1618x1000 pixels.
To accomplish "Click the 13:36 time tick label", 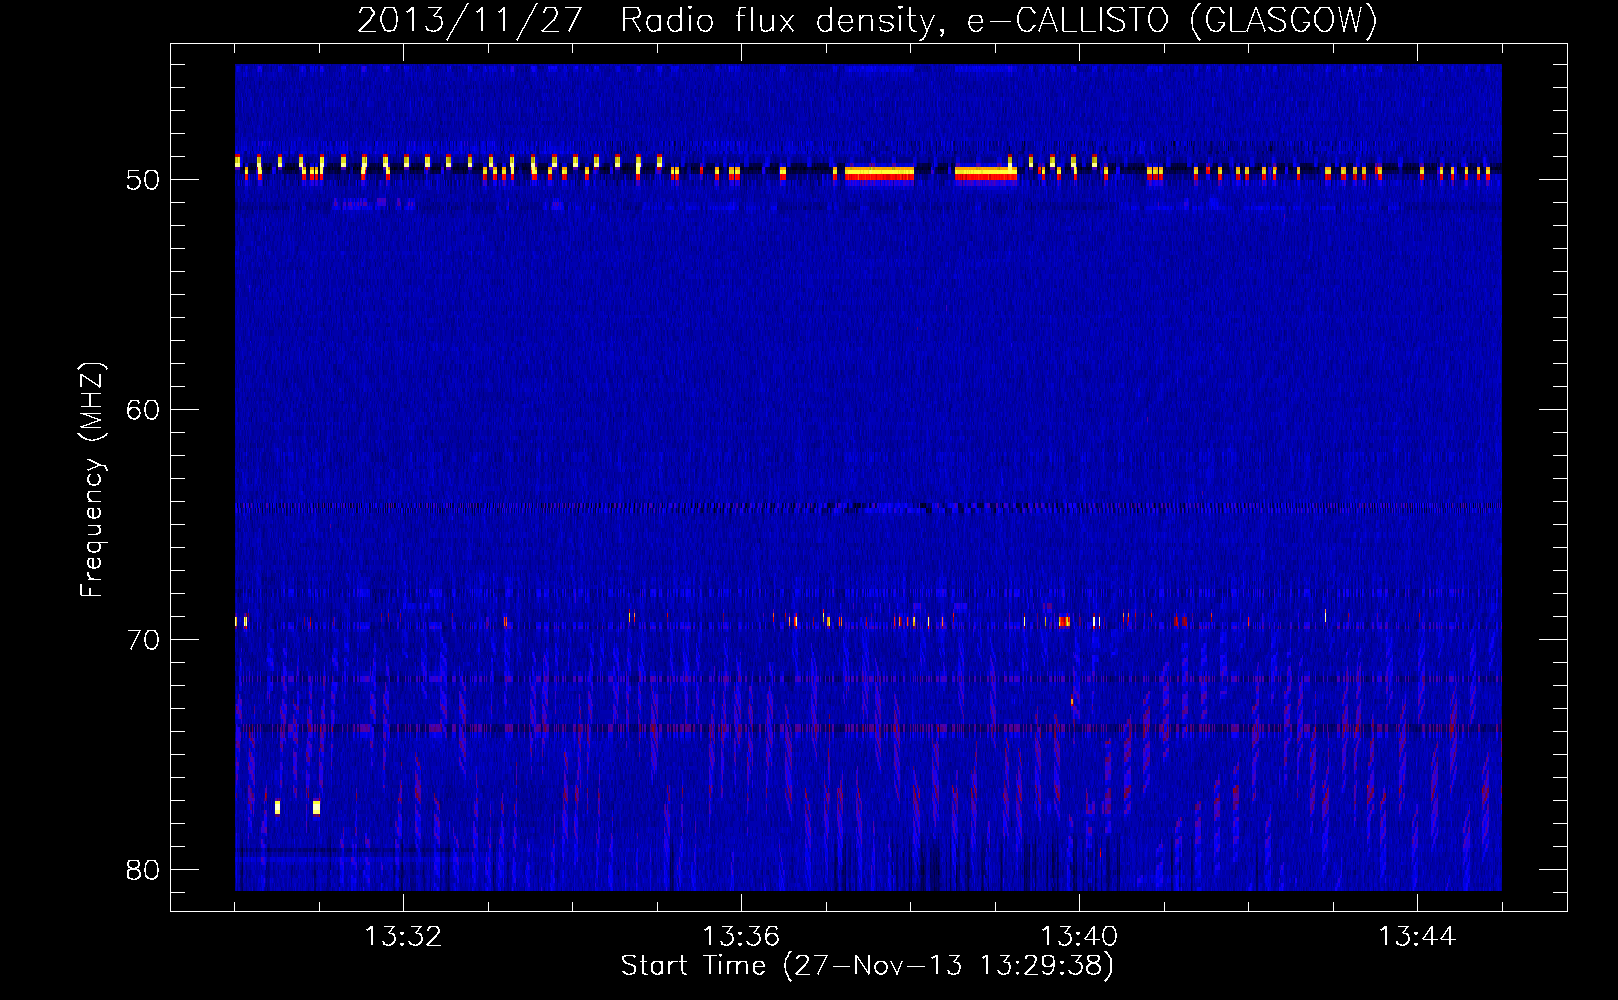I will click(x=741, y=937).
